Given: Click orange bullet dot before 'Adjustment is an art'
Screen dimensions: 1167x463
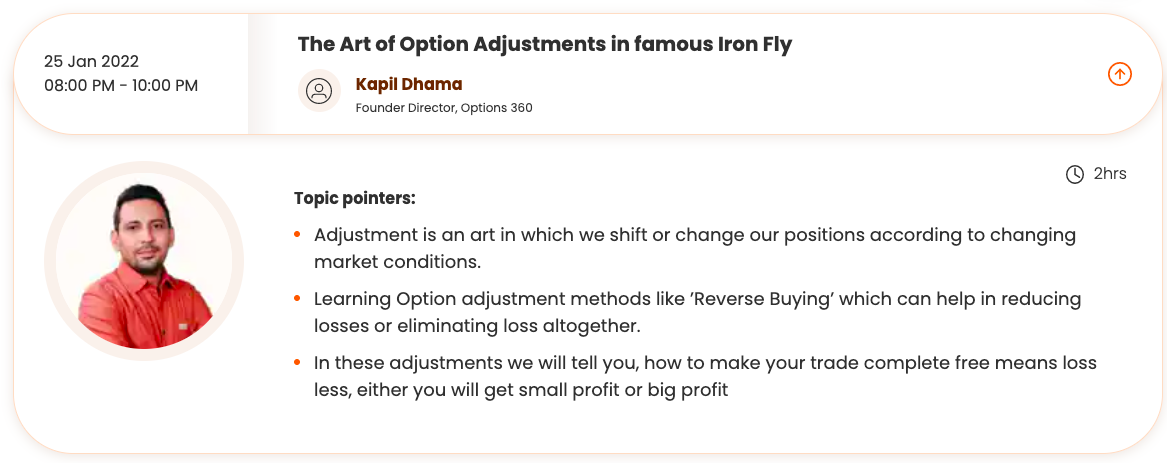Looking at the screenshot, I should click(x=297, y=235).
